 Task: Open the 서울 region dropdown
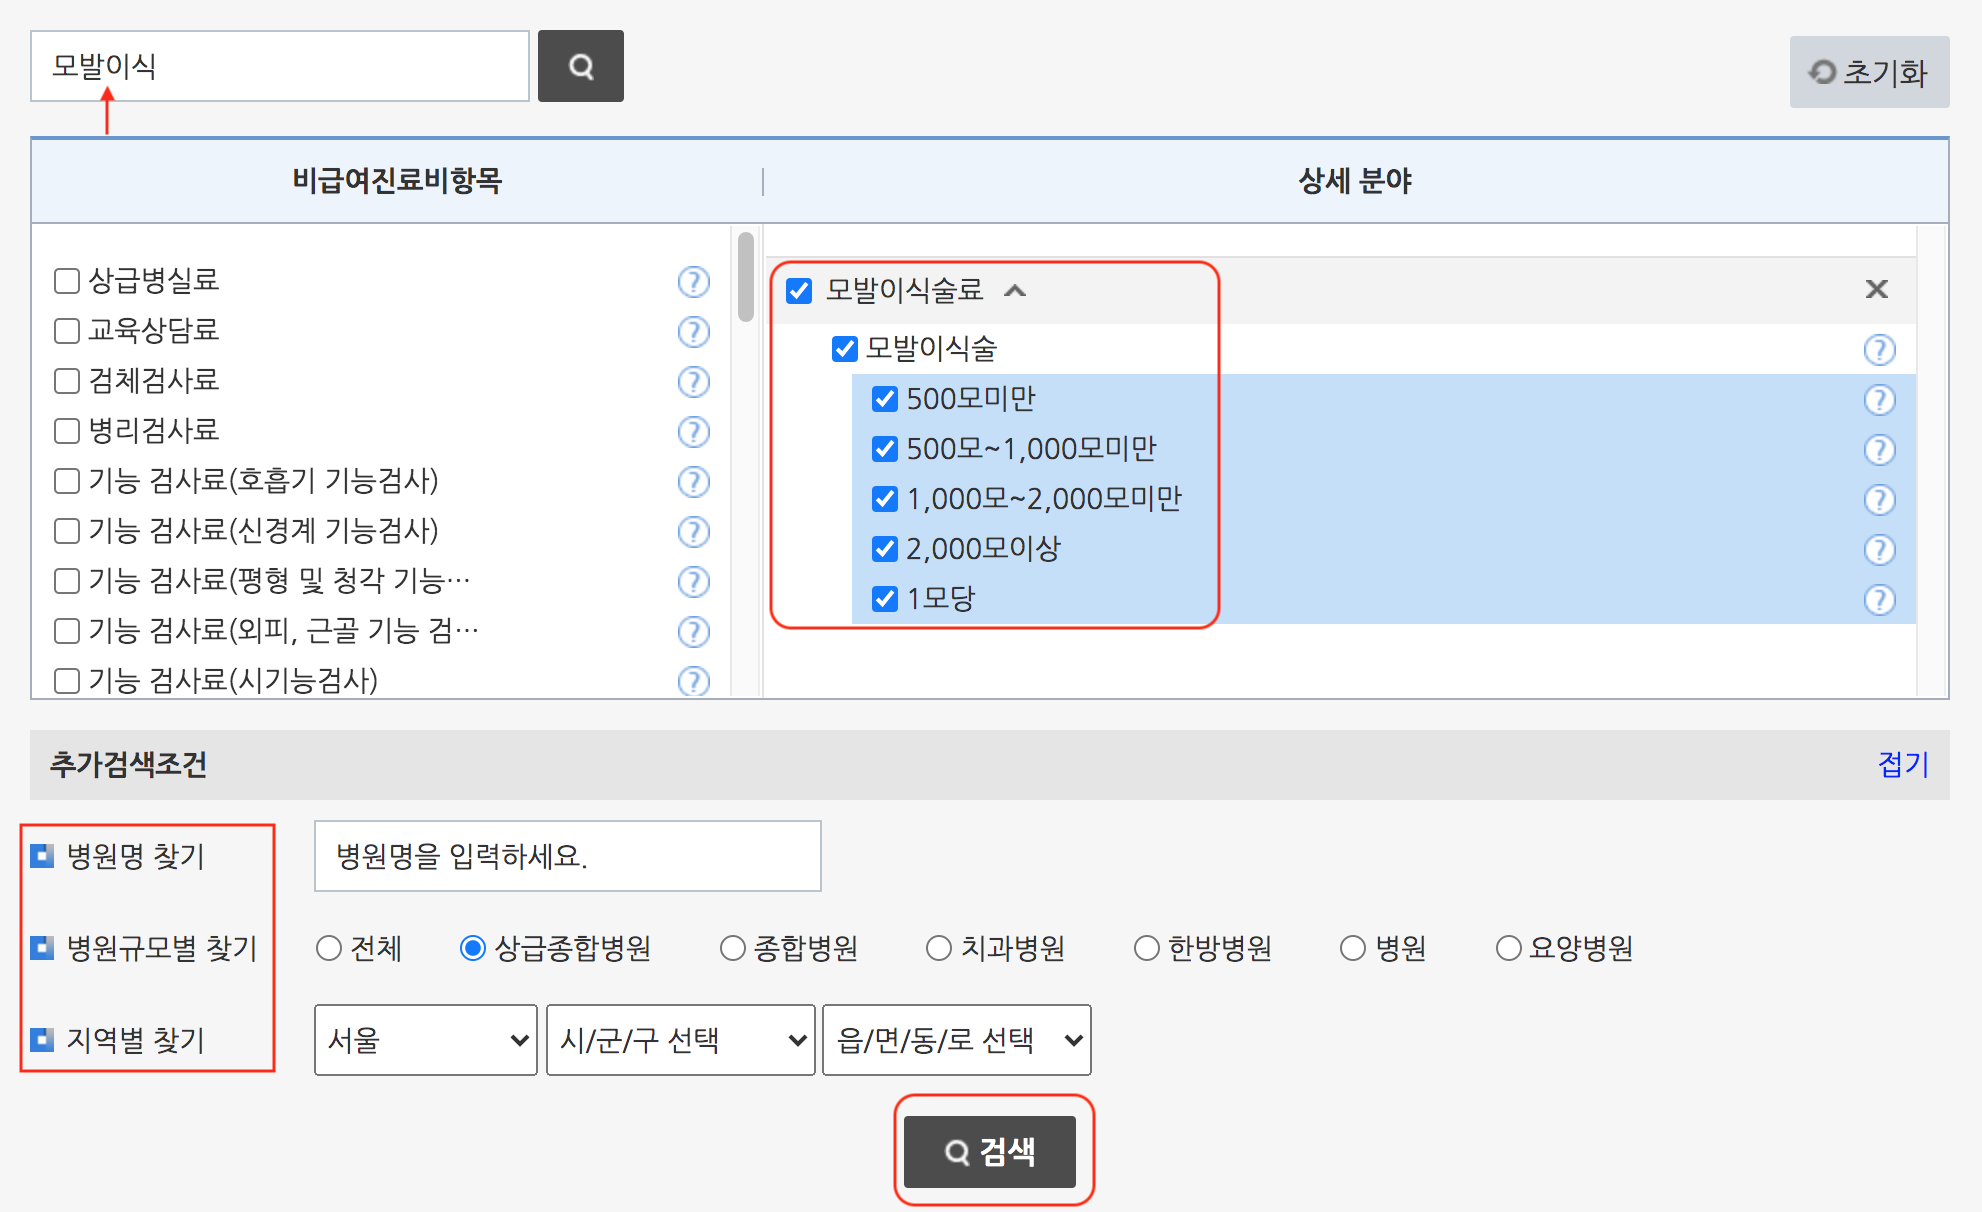point(424,1040)
